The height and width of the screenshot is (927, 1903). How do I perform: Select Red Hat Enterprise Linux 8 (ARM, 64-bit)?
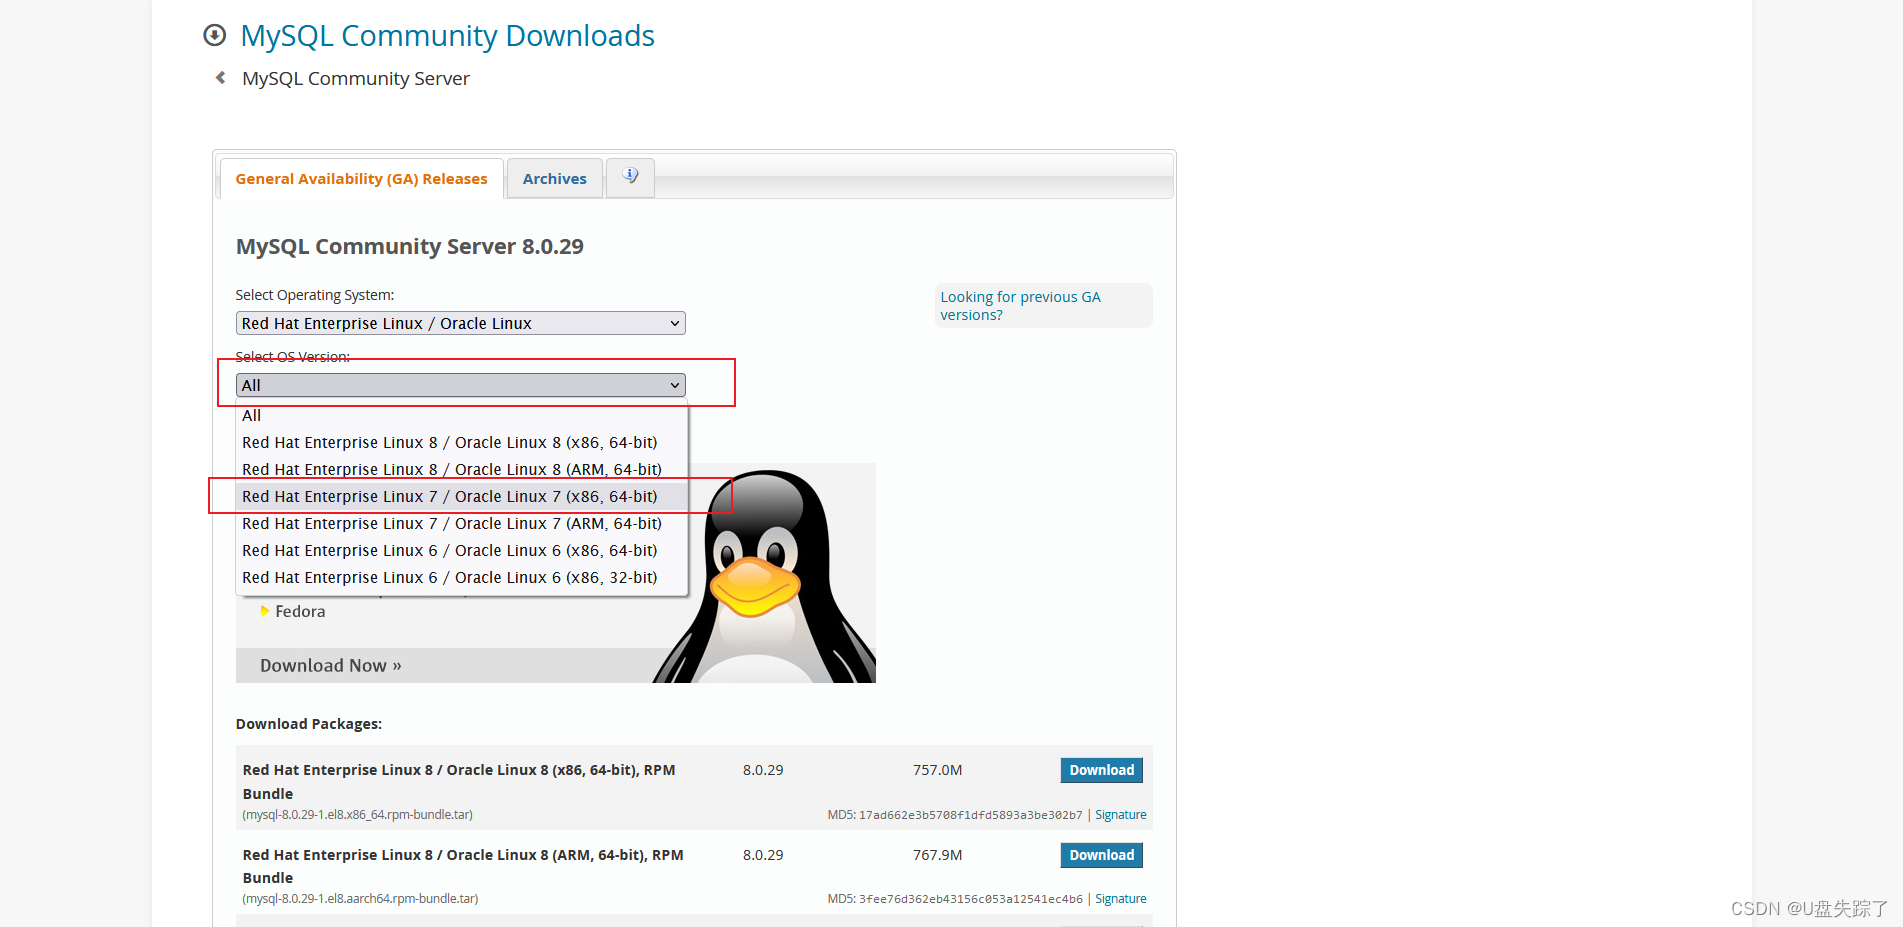[452, 469]
